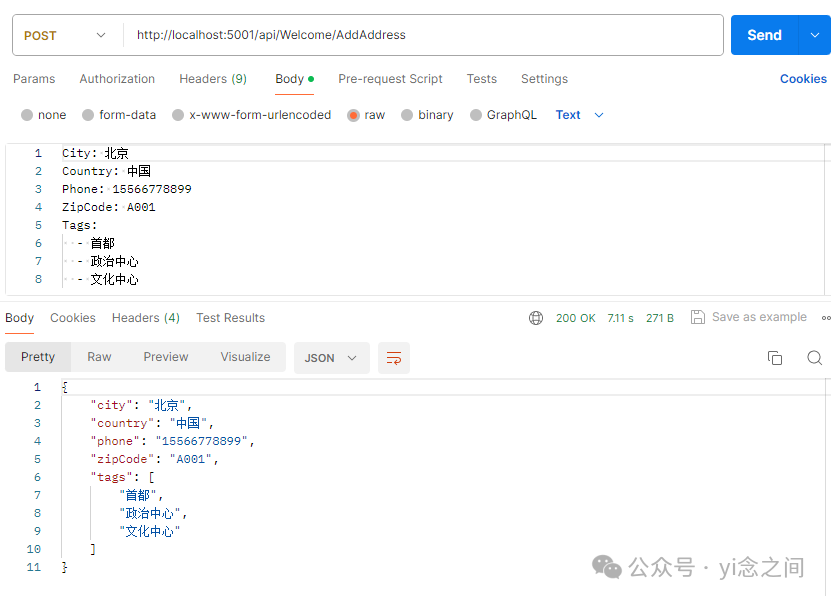Click the 271 B response size
This screenshot has height=600, width=831.
[660, 318]
